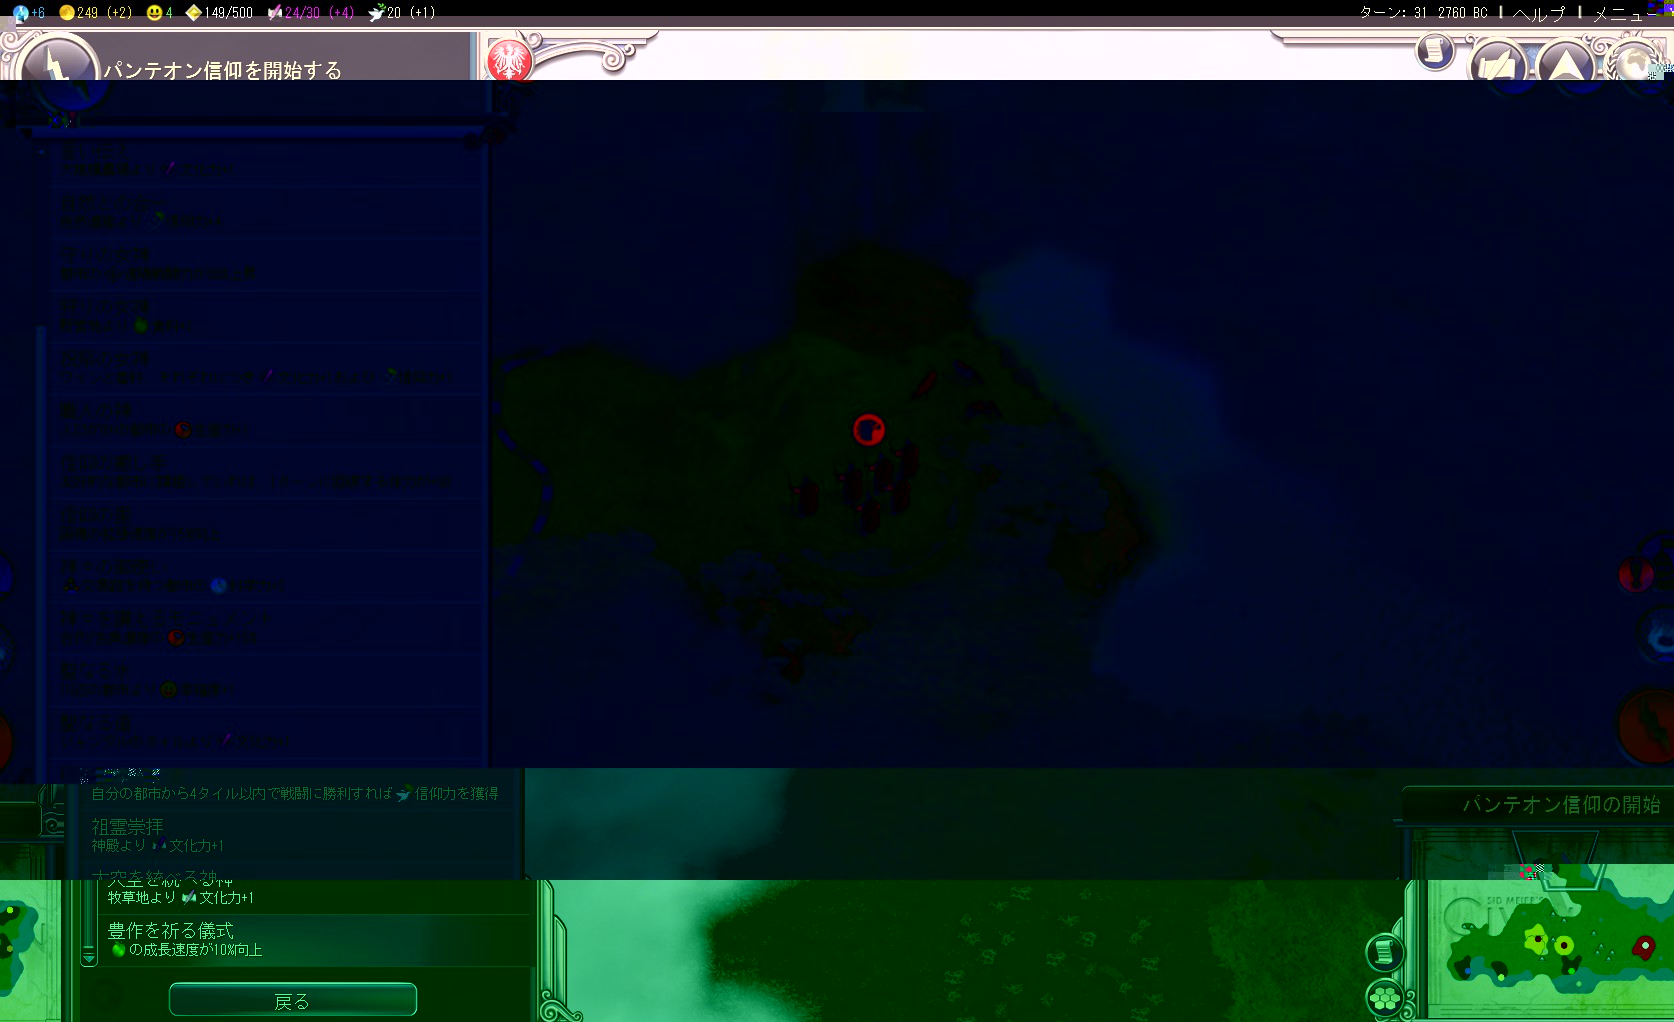Click the faith dove icon in top bar

coord(377,13)
